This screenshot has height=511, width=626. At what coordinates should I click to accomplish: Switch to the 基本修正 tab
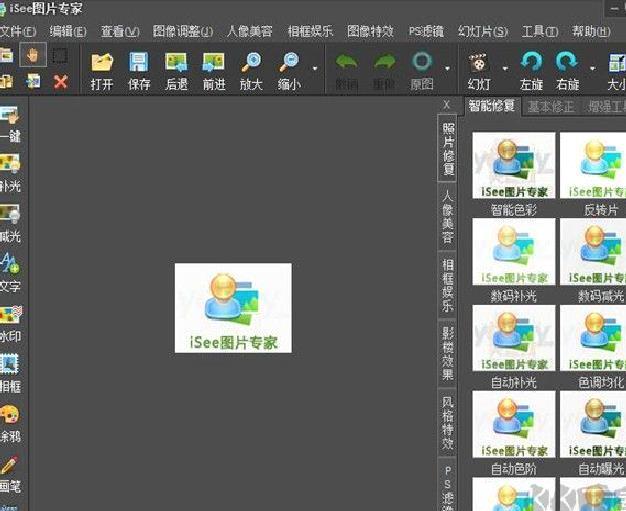[x=551, y=107]
